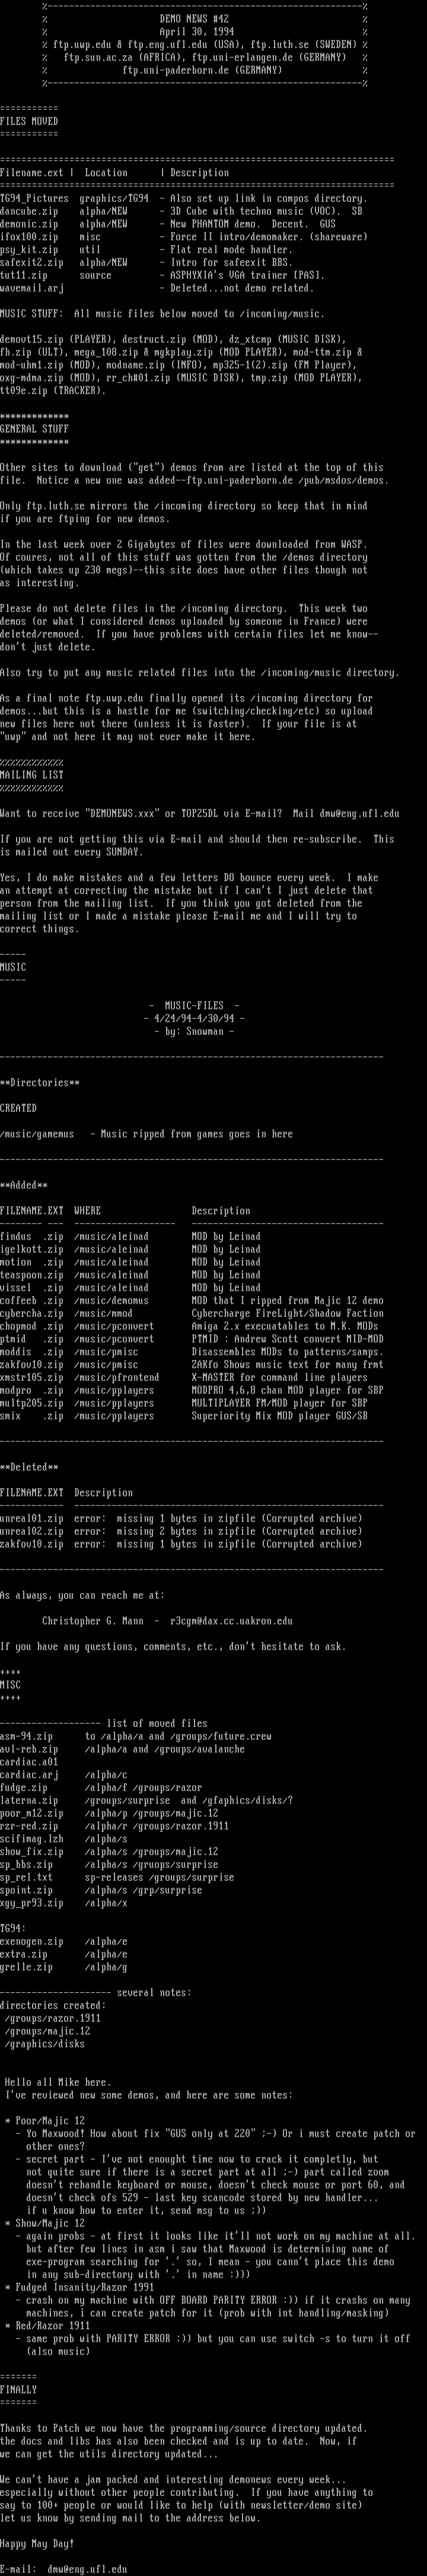
Task: Select the FILES MOVED section heading
Action: [29, 121]
